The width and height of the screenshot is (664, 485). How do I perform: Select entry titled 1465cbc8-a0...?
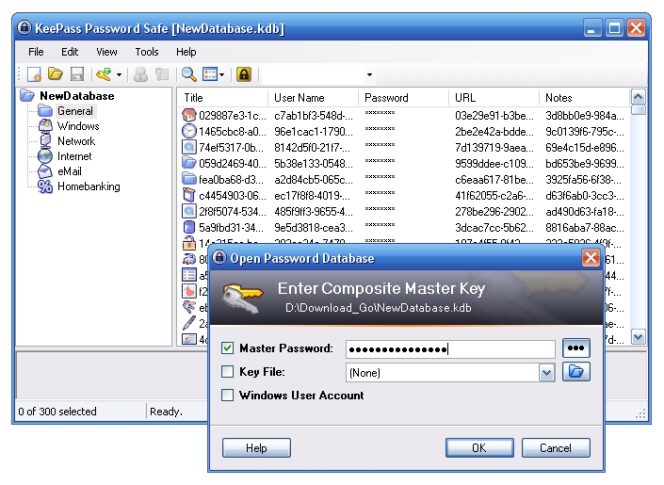(233, 132)
